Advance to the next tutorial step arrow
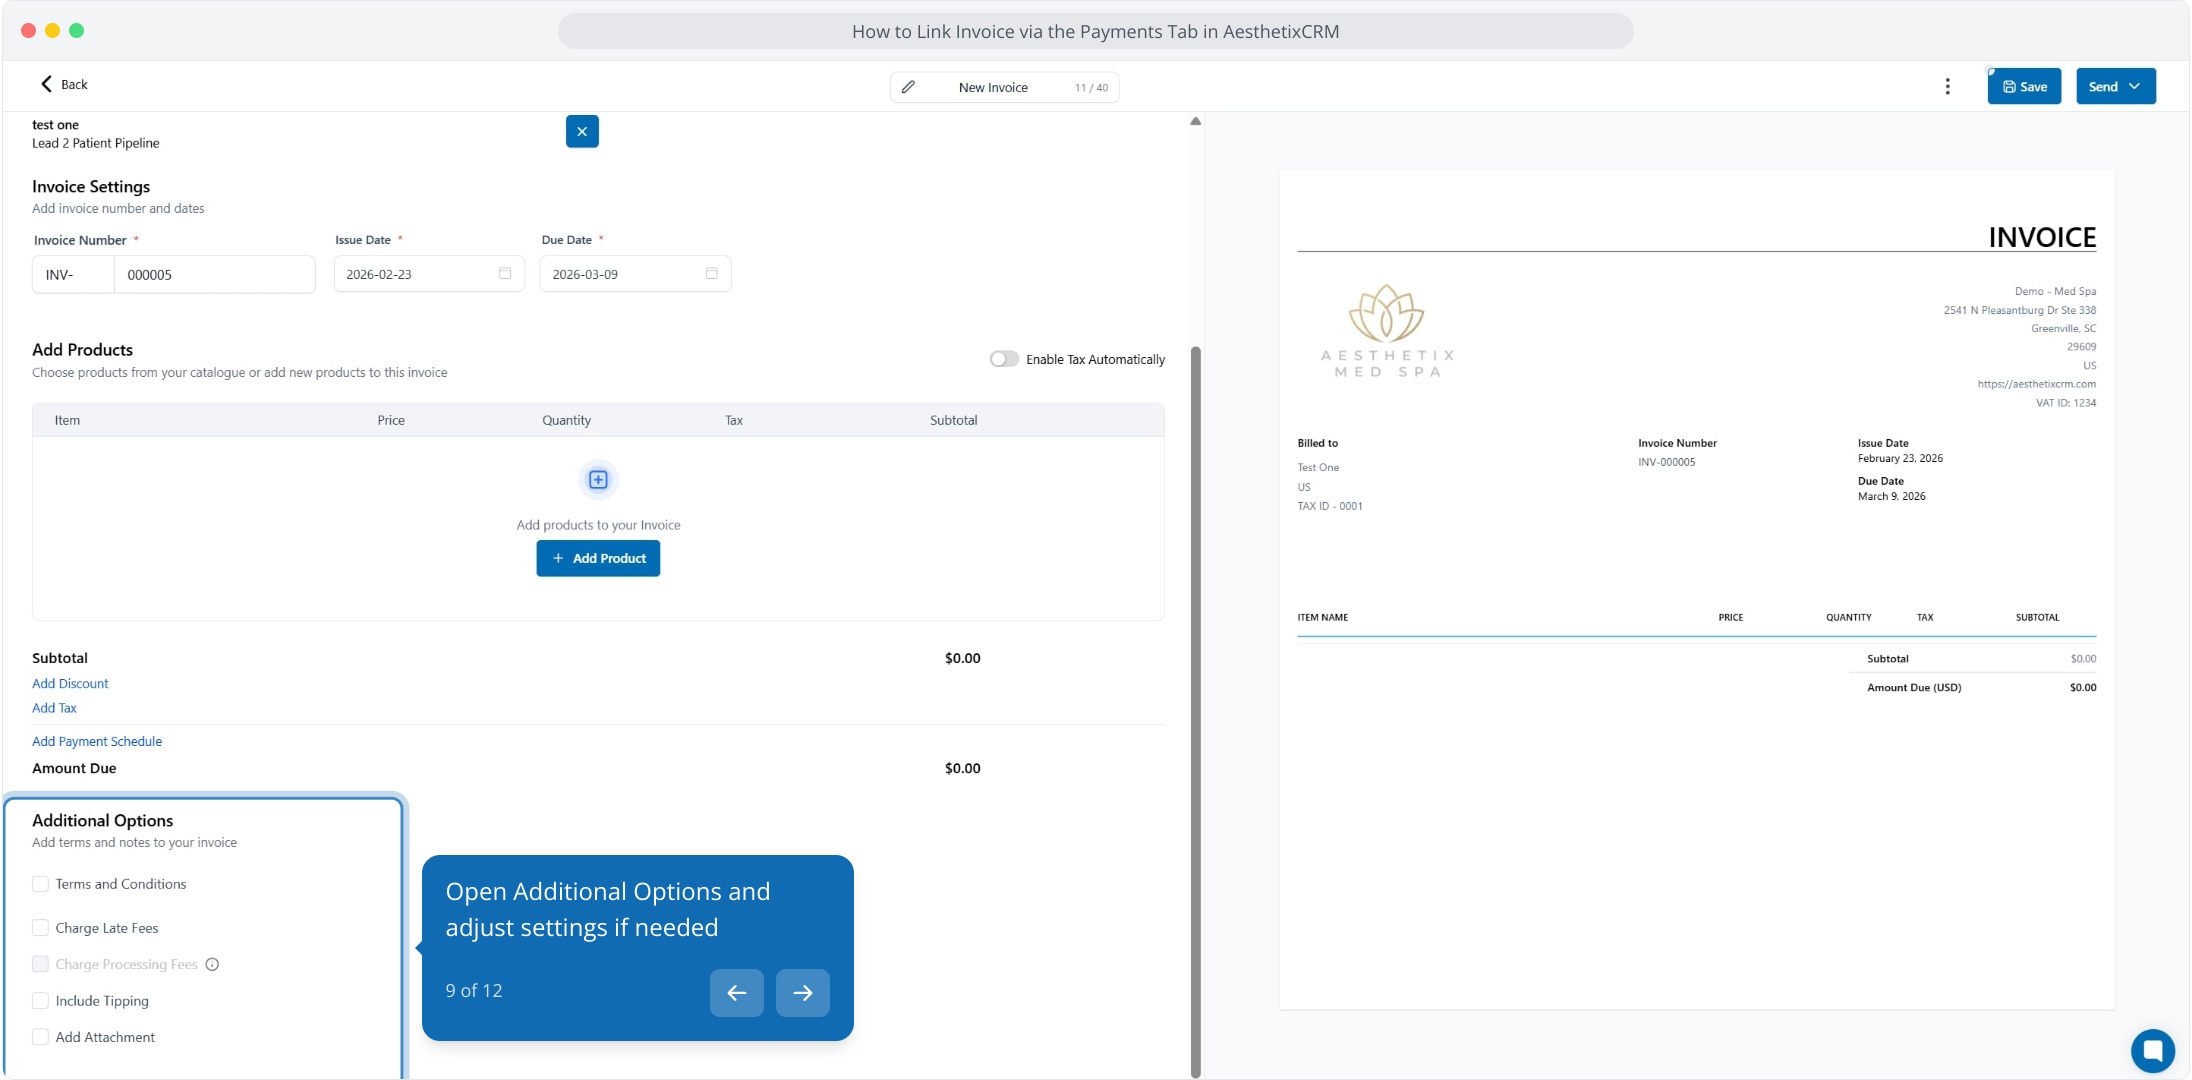2192x1080 pixels. [802, 993]
